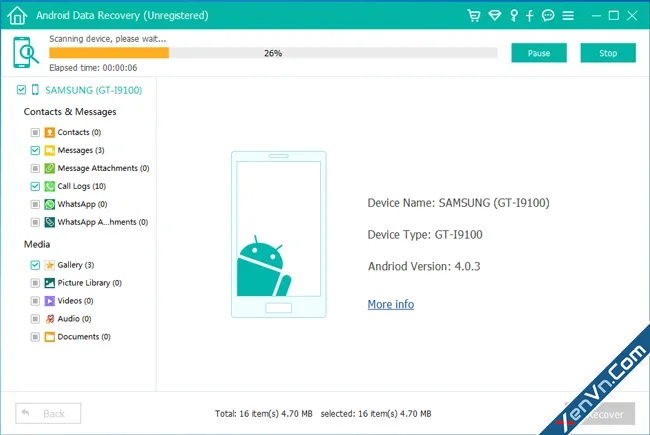Click the Android Data Recovery (Unregistered) title
Viewport: 650px width, 435px height.
tap(122, 16)
